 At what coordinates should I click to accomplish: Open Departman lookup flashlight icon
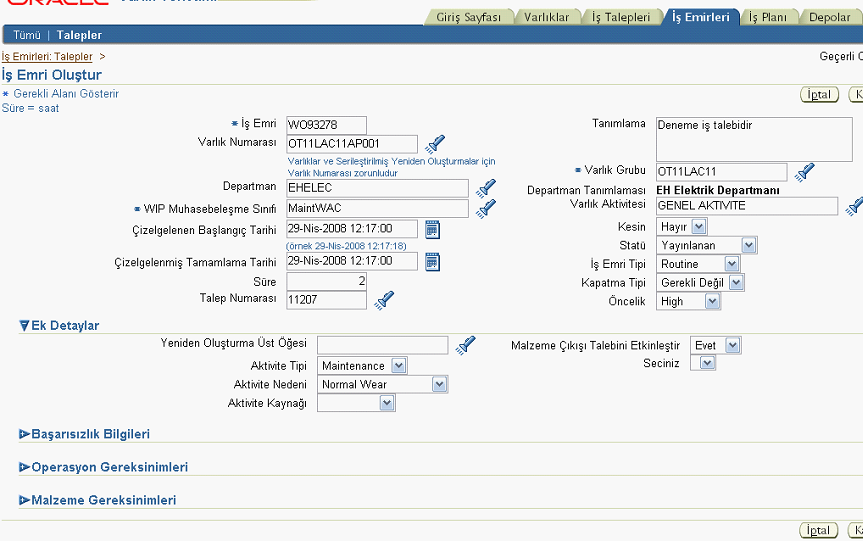pos(486,188)
